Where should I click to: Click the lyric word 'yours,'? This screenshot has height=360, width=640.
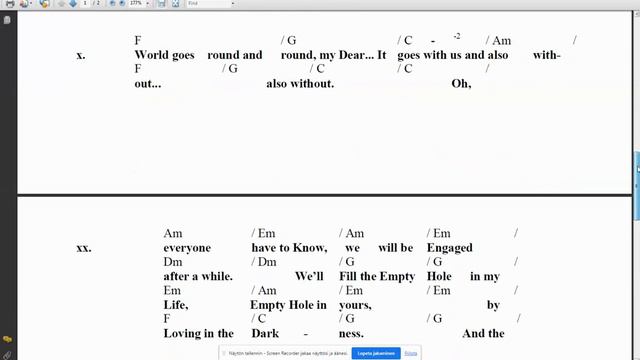pos(355,305)
